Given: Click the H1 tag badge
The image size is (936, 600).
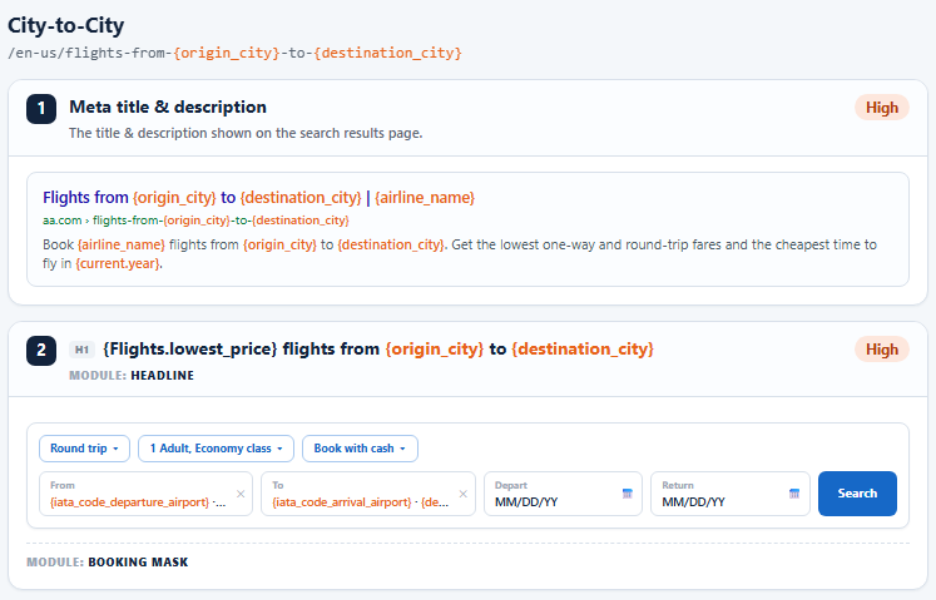Looking at the screenshot, I should pyautogui.click(x=82, y=349).
